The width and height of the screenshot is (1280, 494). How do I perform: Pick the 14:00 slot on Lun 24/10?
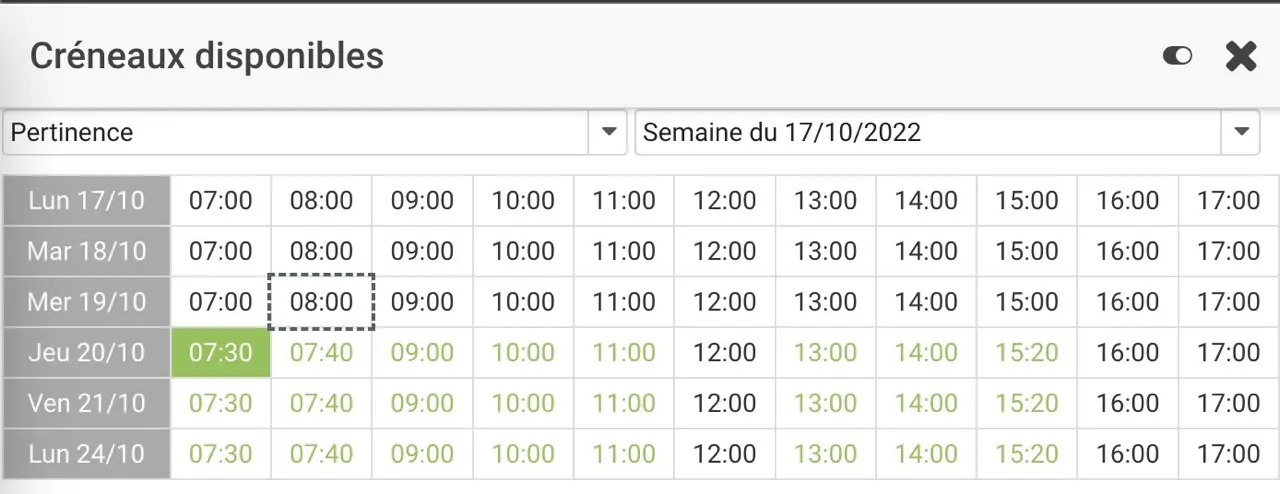click(x=926, y=454)
